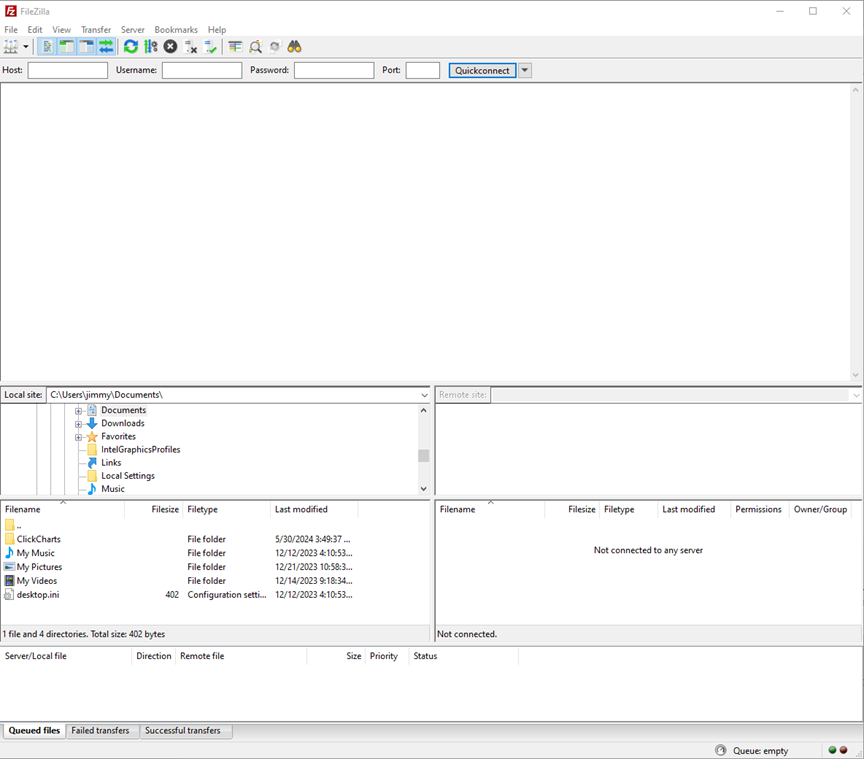The image size is (864, 759).
Task: Open the Remote site path dropdown
Action: 856,395
